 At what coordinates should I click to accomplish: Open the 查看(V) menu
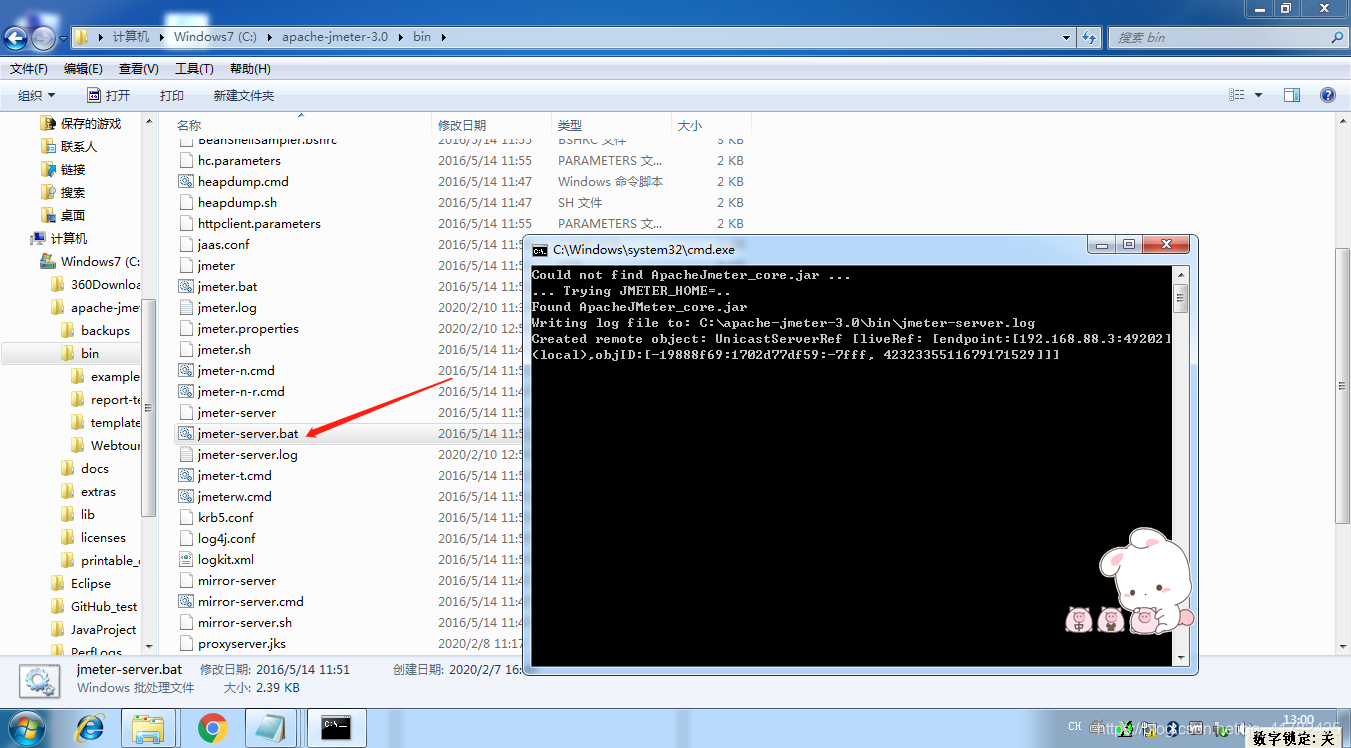[x=139, y=69]
